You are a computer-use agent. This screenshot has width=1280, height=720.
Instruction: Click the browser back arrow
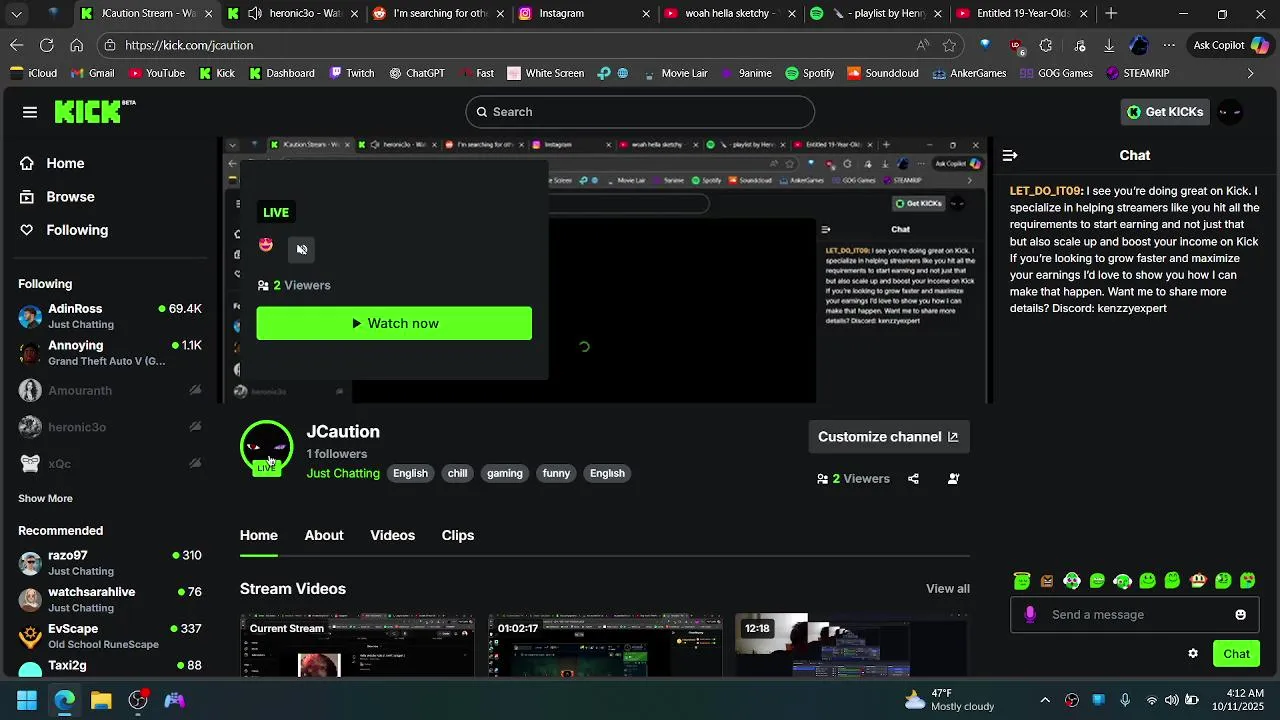pyautogui.click(x=16, y=45)
